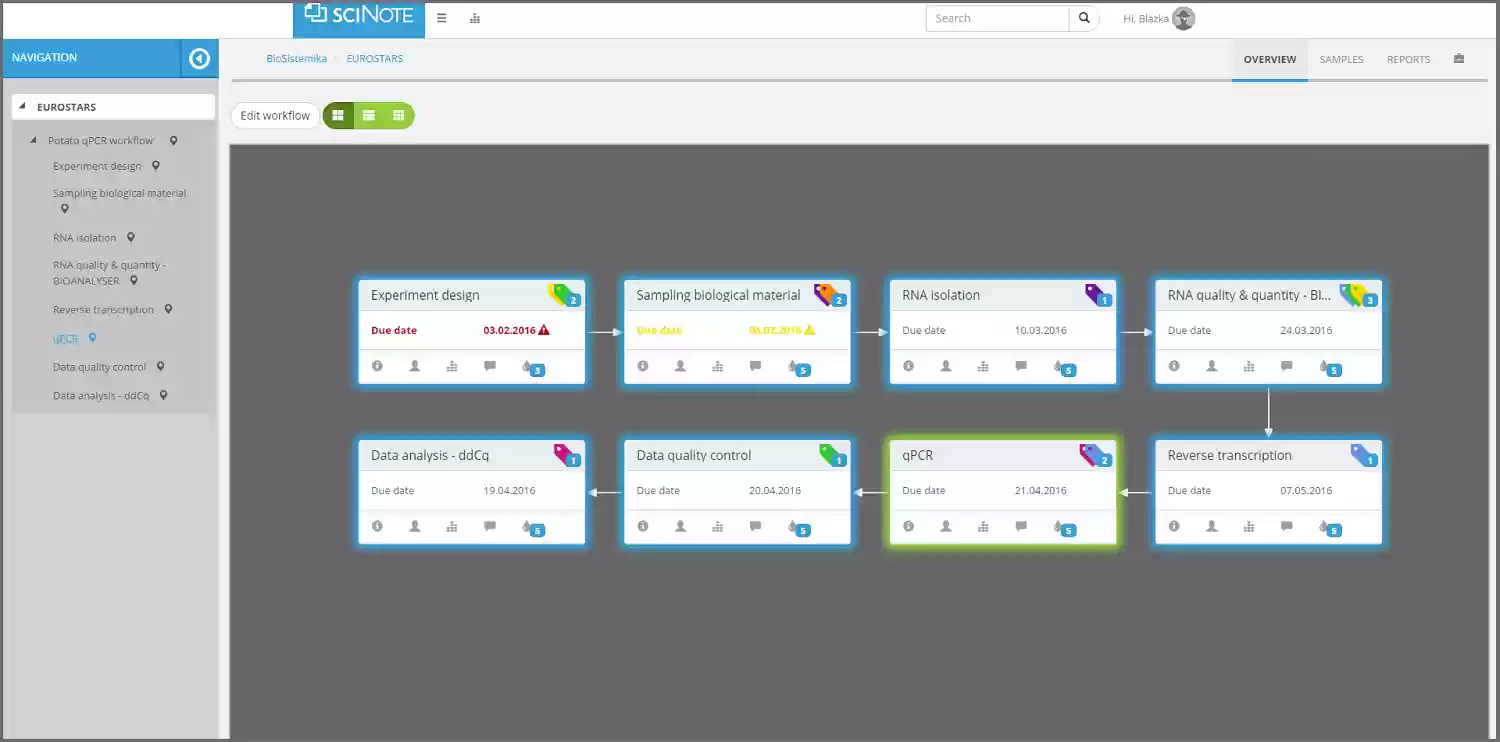Click inside the Search input field
Image resolution: width=1500 pixels, height=742 pixels.
click(x=997, y=18)
